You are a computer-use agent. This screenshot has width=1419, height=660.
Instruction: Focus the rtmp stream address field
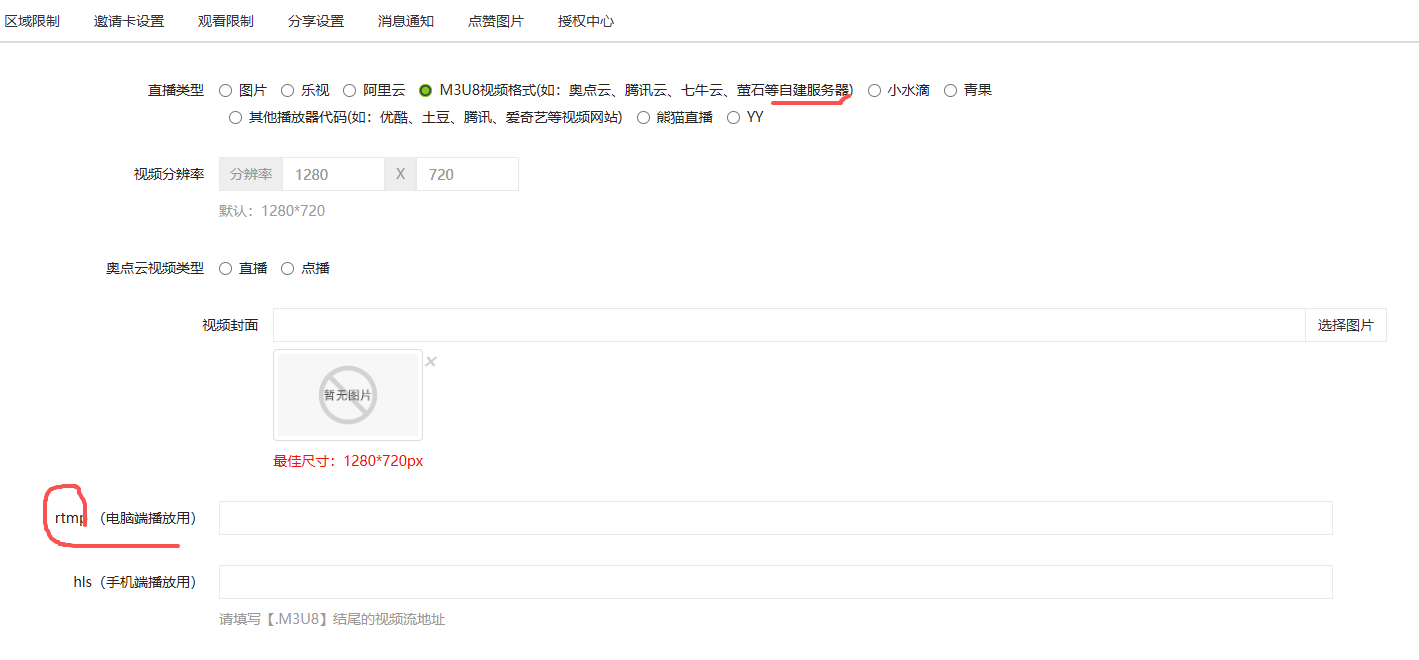(775, 518)
